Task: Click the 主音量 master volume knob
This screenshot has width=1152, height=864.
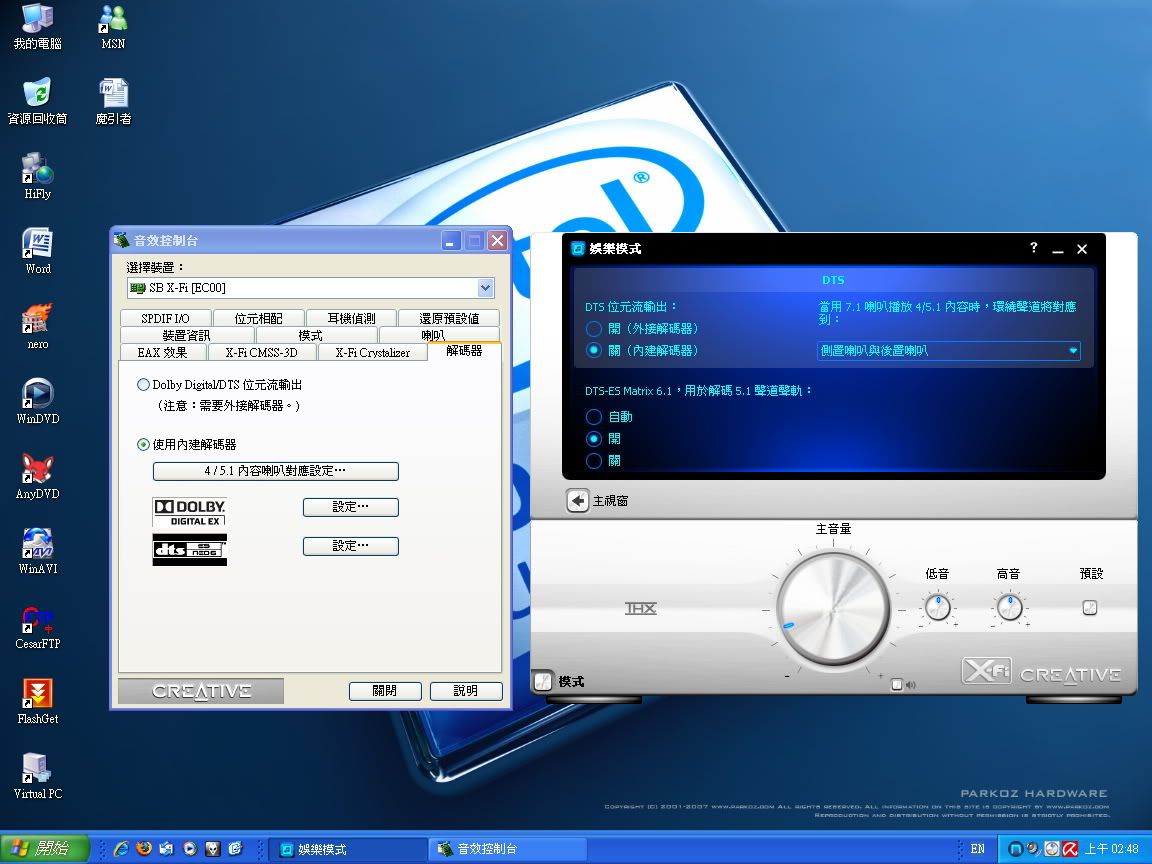Action: click(833, 608)
